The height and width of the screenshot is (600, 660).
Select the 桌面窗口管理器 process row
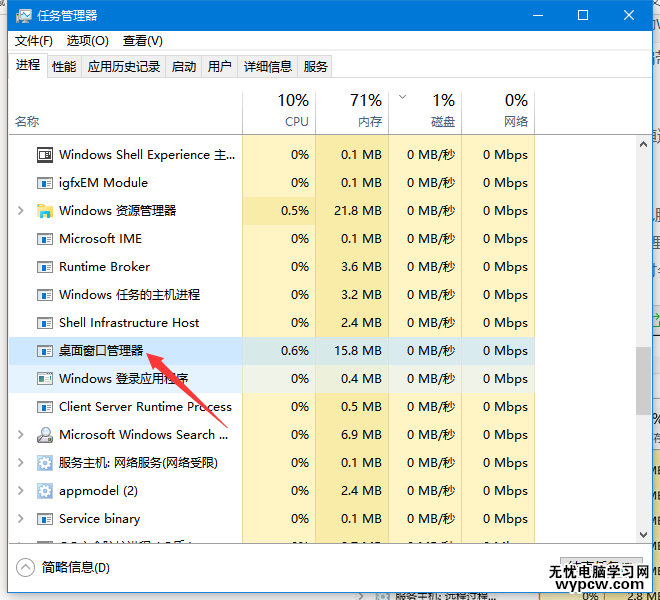[x=272, y=351]
